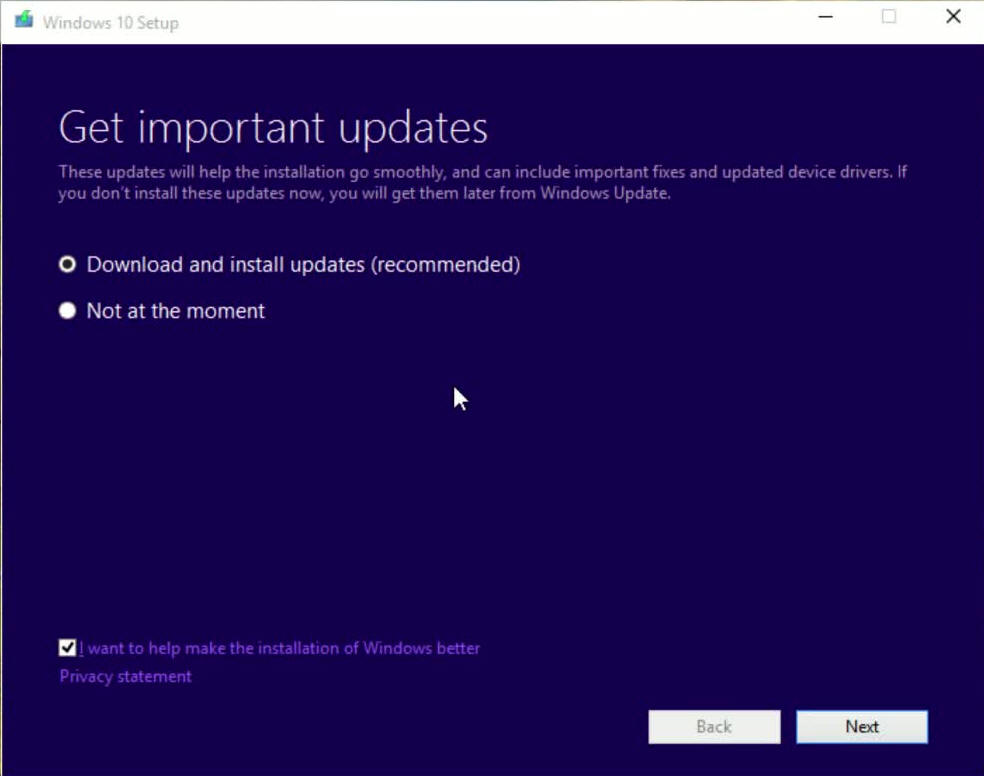Uncheck the help make installation better checkbox
Viewport: 984px width, 776px height.
(67, 648)
